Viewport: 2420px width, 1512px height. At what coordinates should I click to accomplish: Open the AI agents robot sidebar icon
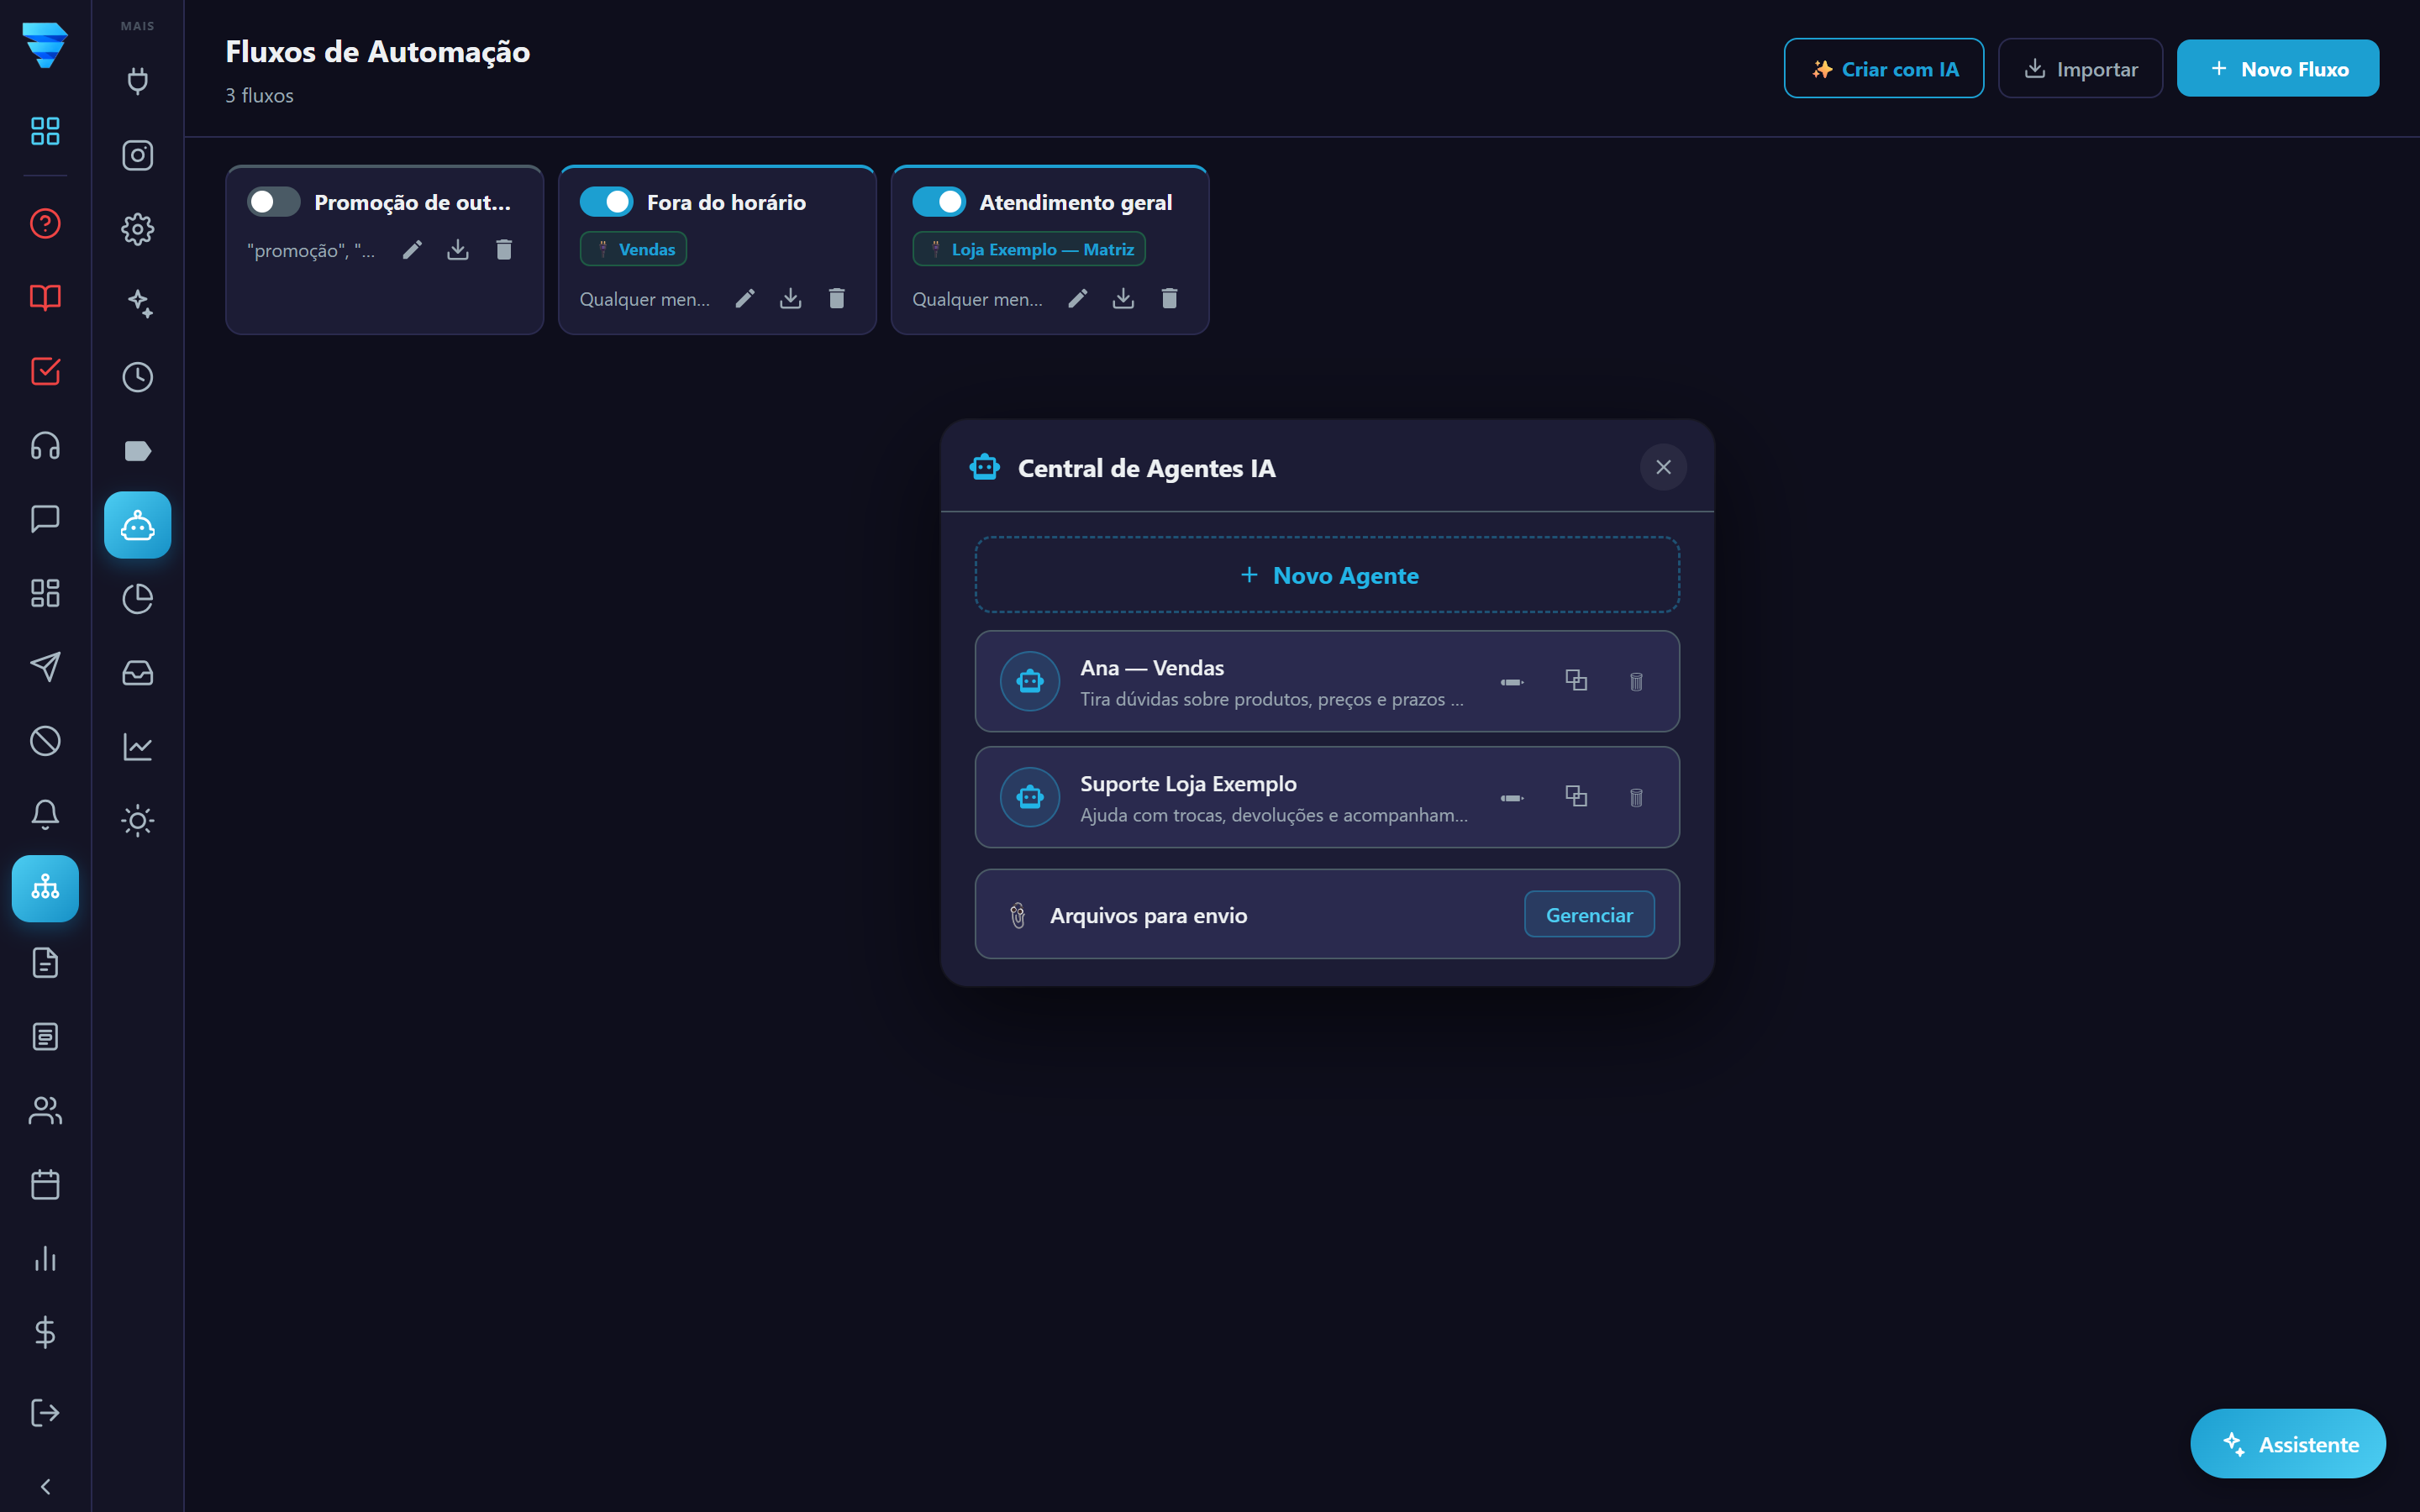click(137, 525)
